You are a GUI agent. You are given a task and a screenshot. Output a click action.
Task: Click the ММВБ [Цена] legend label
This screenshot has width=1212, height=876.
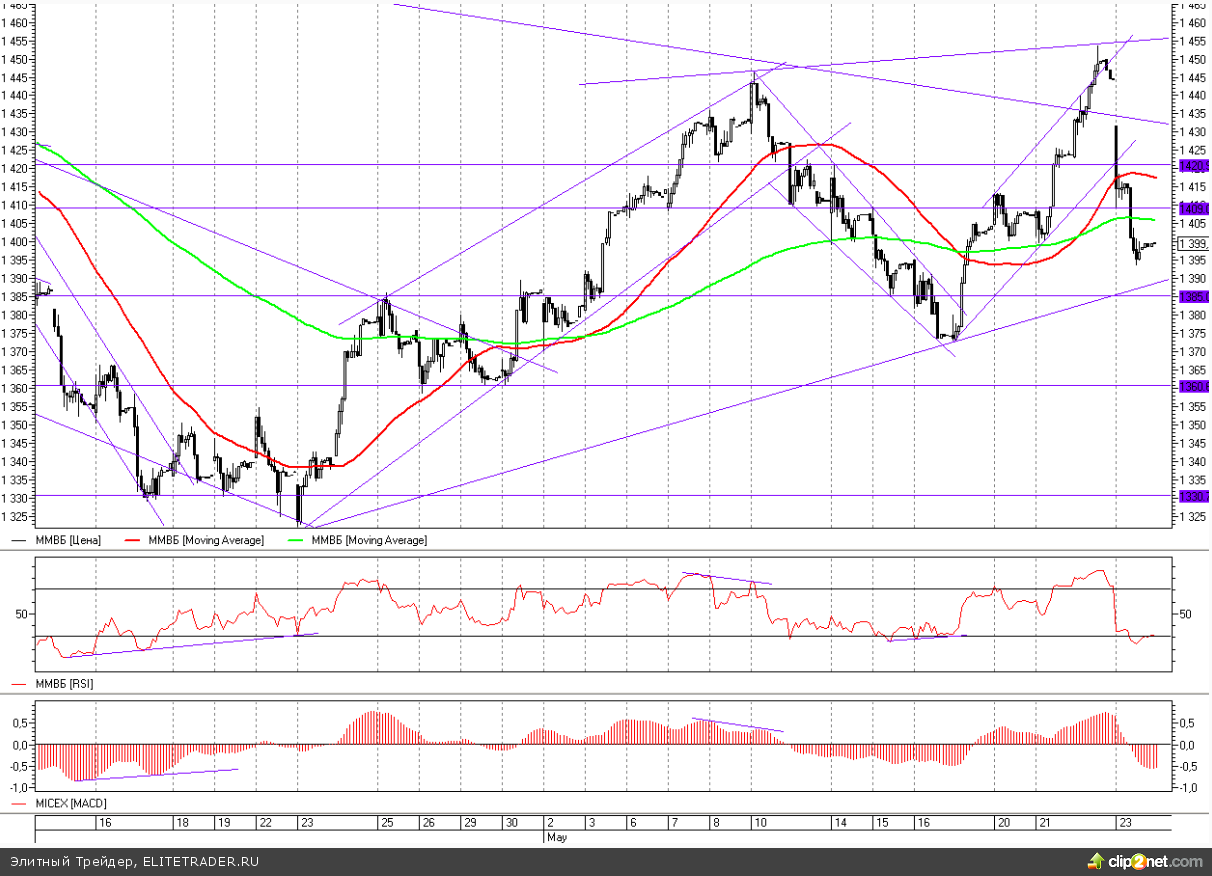pyautogui.click(x=68, y=540)
